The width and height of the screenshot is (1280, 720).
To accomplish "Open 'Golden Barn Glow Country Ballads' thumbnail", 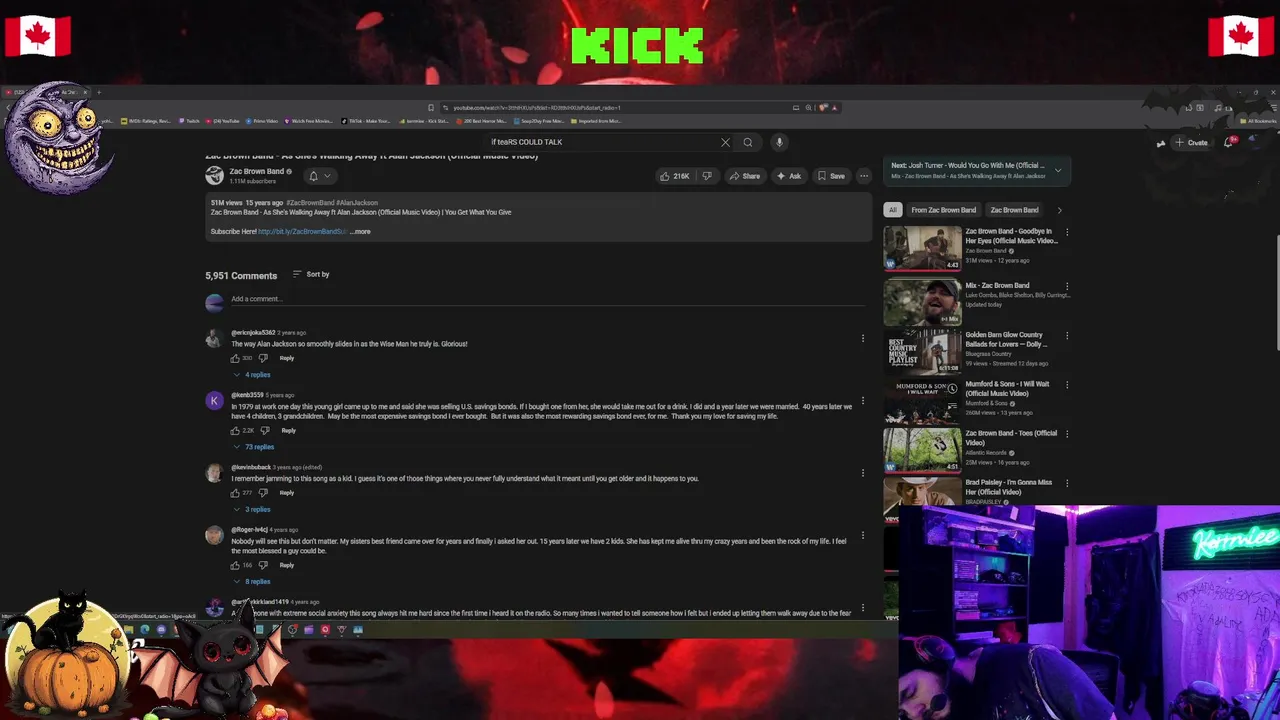I will pyautogui.click(x=922, y=351).
